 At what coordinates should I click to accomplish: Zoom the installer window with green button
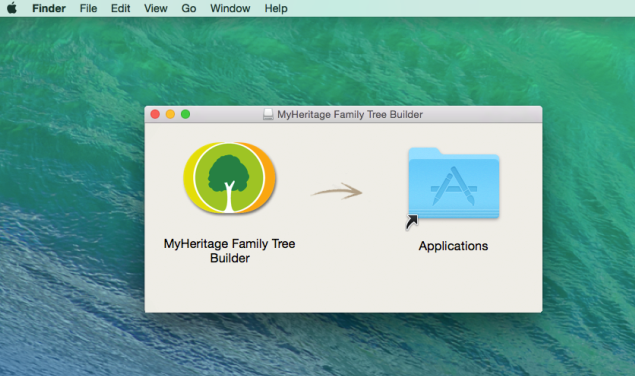point(185,114)
